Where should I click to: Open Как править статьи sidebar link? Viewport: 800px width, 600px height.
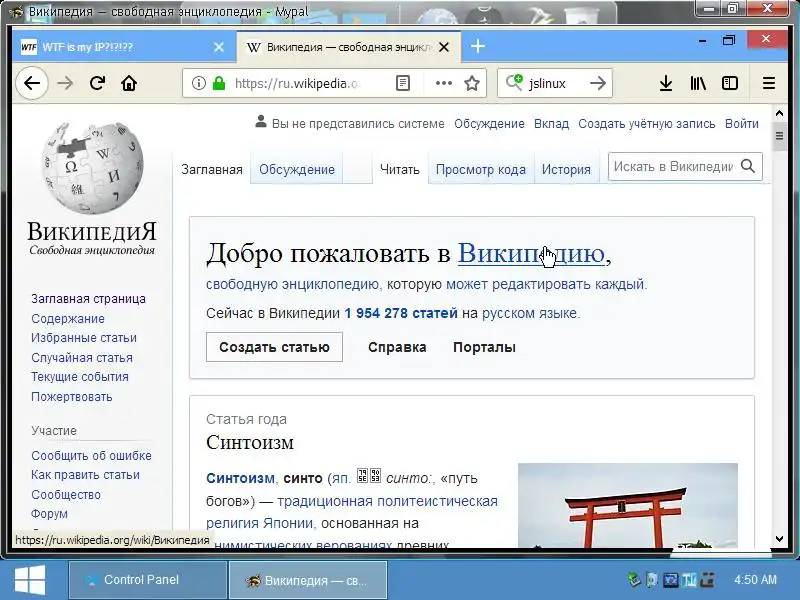(85, 474)
